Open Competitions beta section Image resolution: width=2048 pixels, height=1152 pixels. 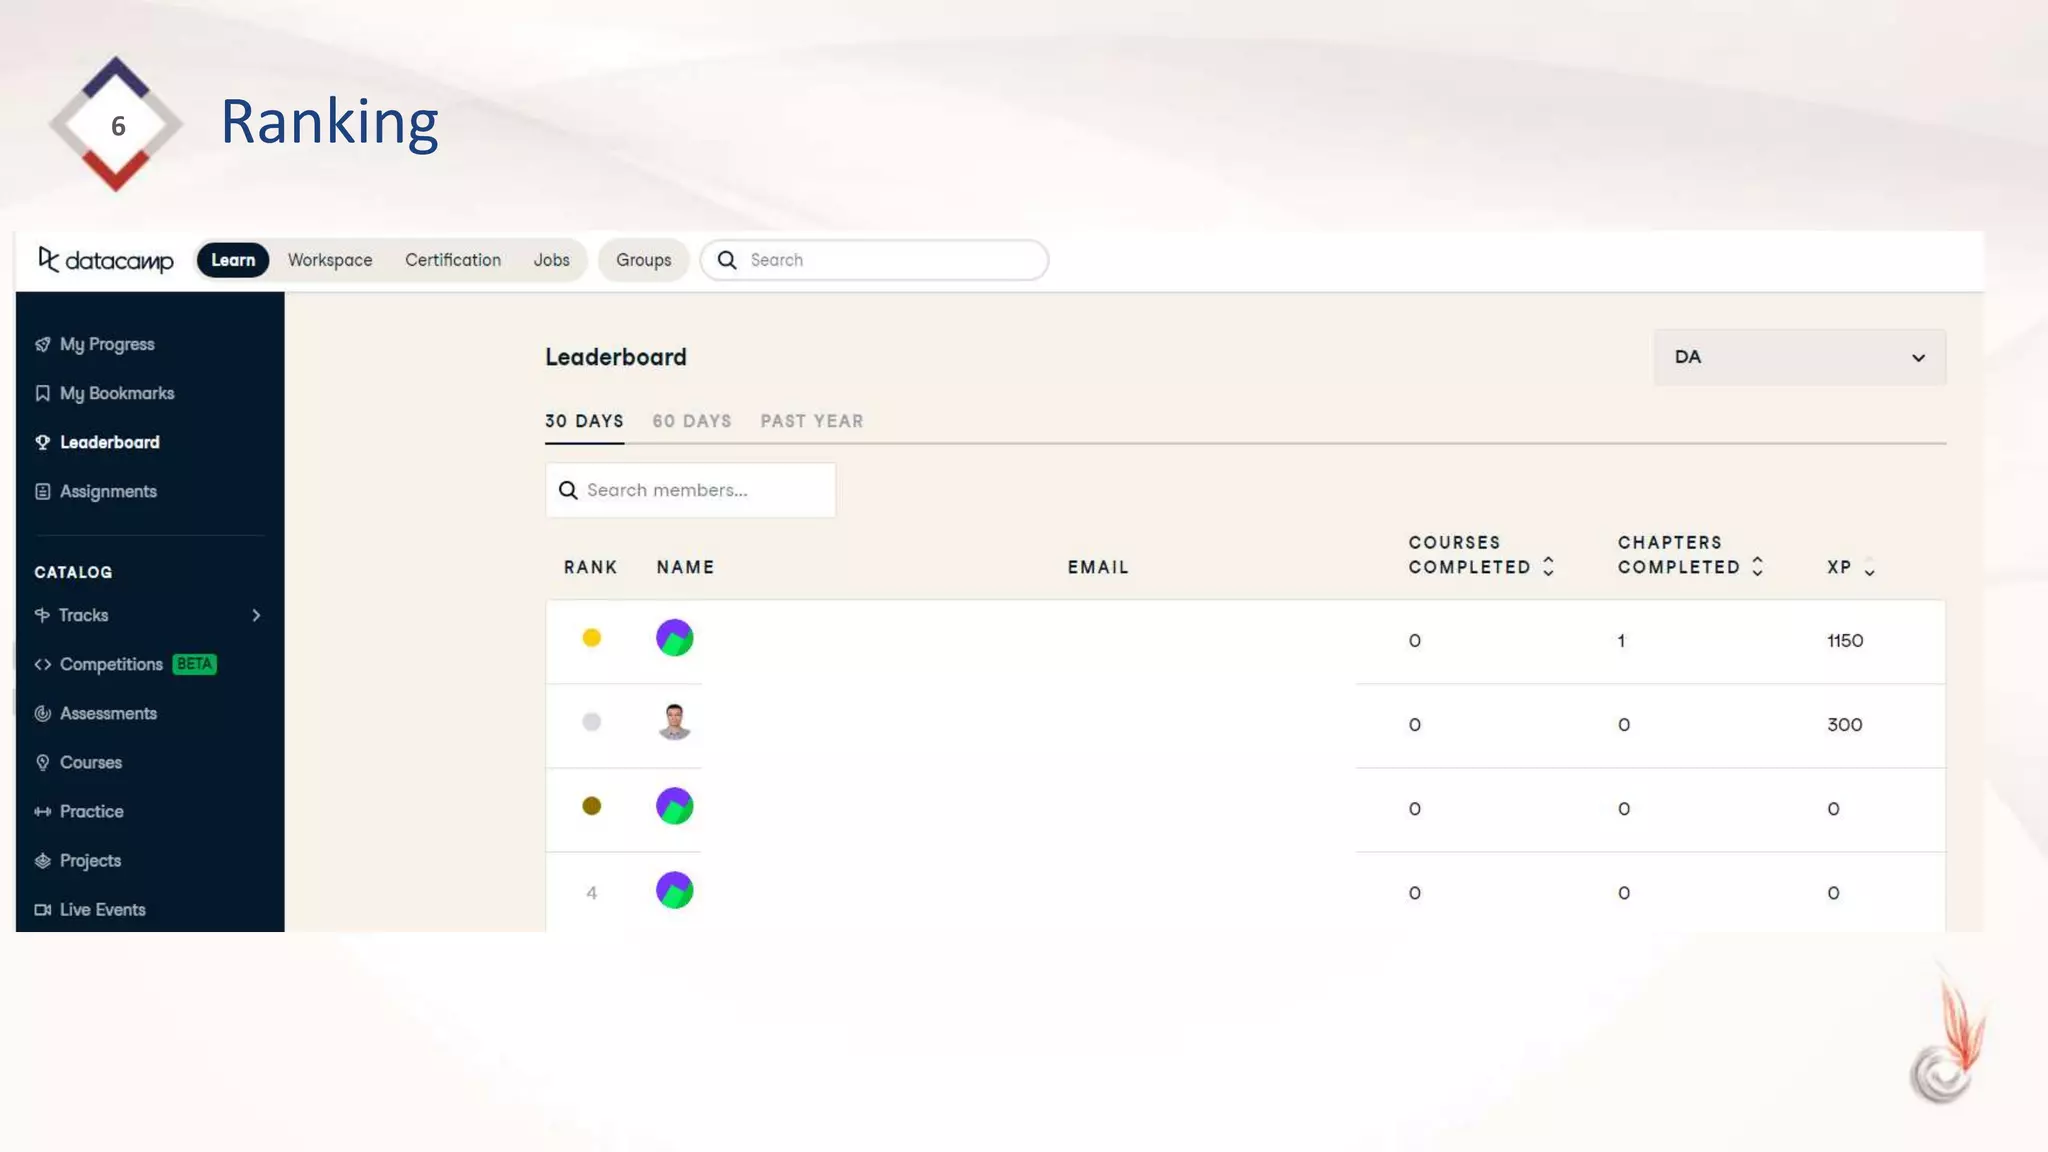pos(111,664)
